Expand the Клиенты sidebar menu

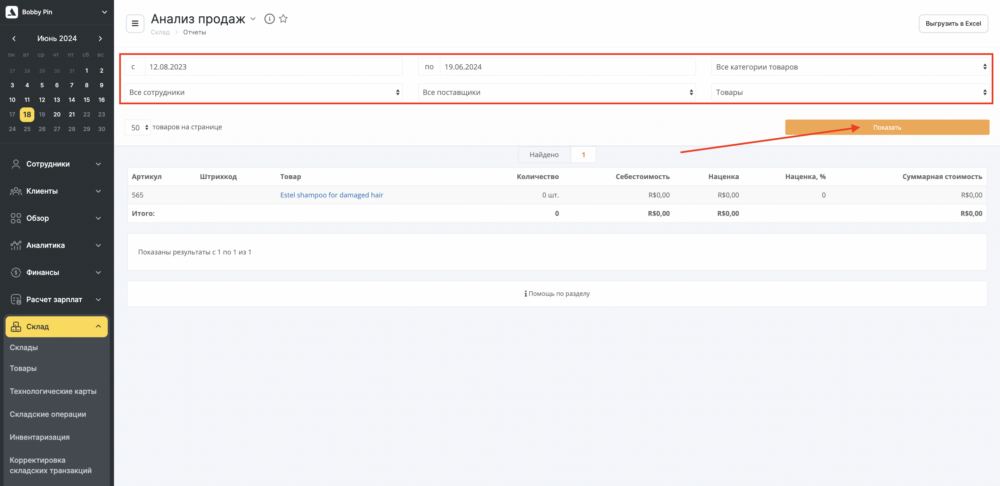point(56,191)
